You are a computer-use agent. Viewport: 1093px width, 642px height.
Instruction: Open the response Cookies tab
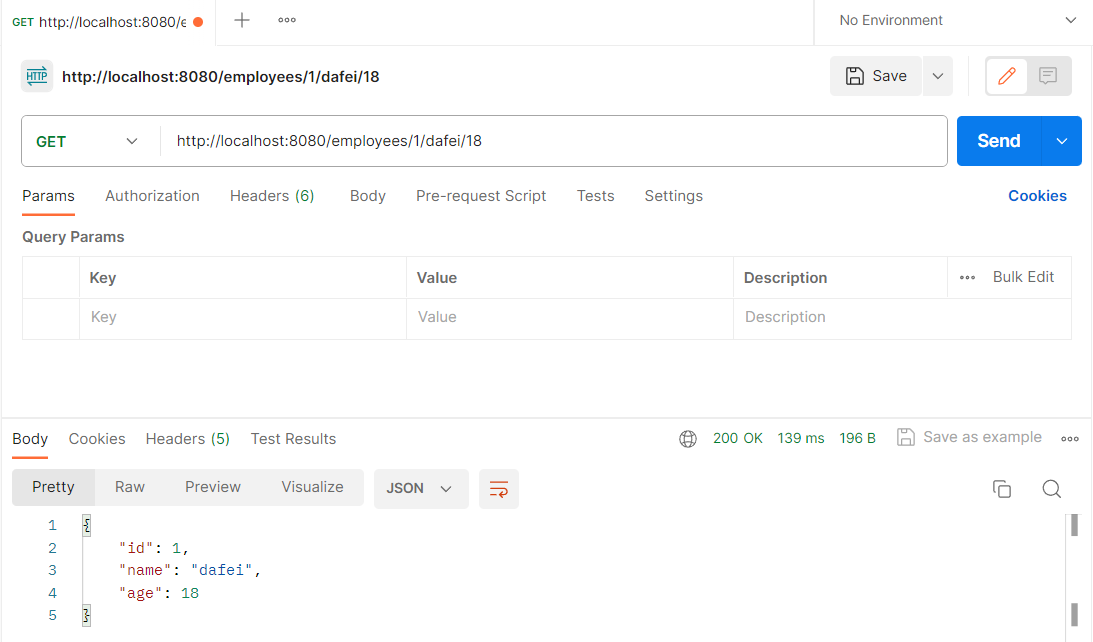pos(97,439)
